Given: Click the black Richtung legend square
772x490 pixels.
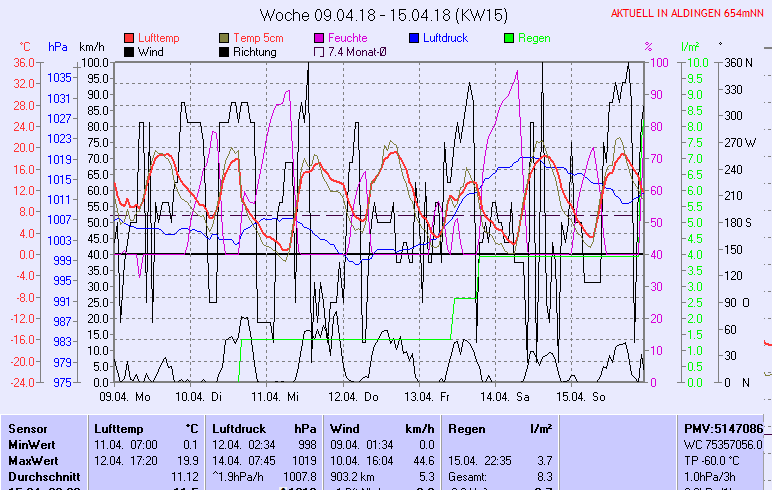Looking at the screenshot, I should pos(224,52).
